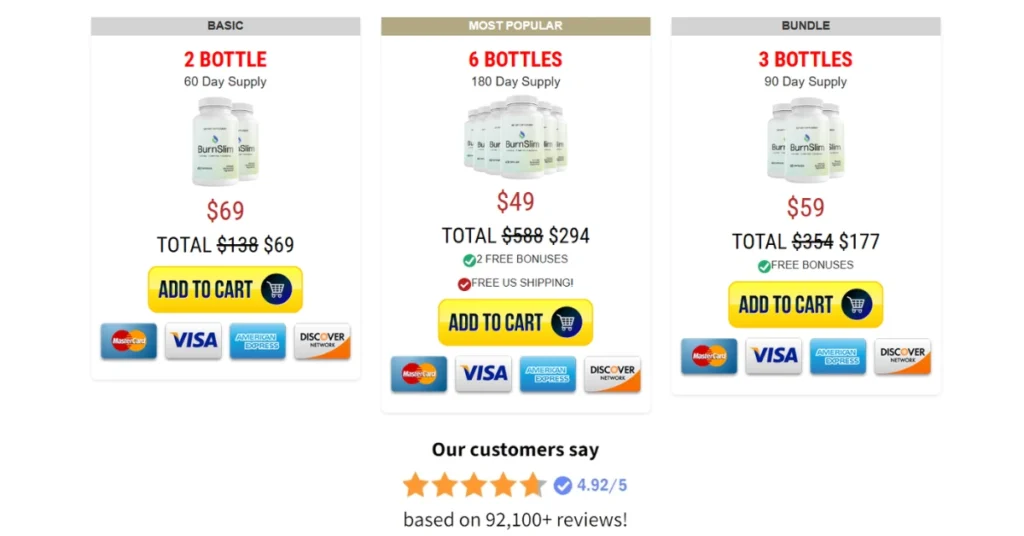Click red checkmark beside Free US Shipping

tap(464, 284)
